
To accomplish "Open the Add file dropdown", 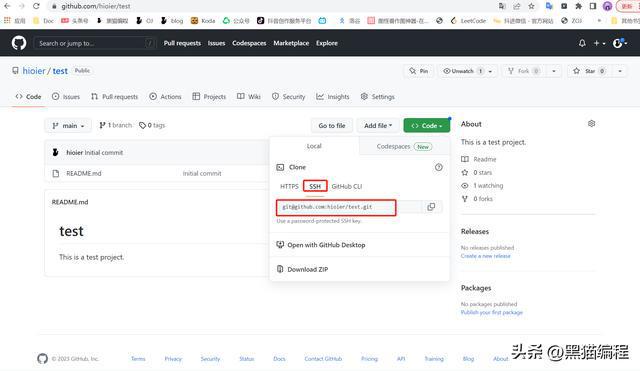I will click(x=378, y=126).
